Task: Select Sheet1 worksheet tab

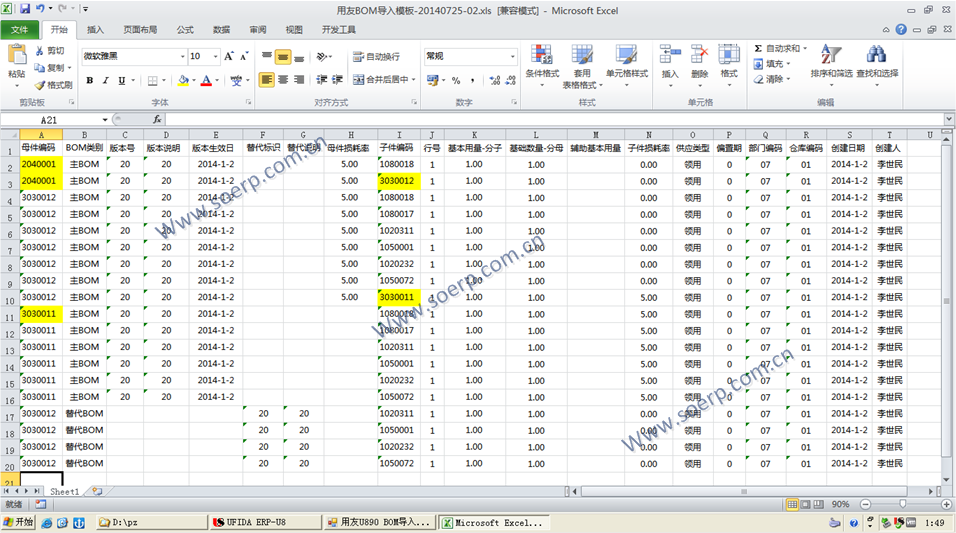Action: [x=64, y=492]
